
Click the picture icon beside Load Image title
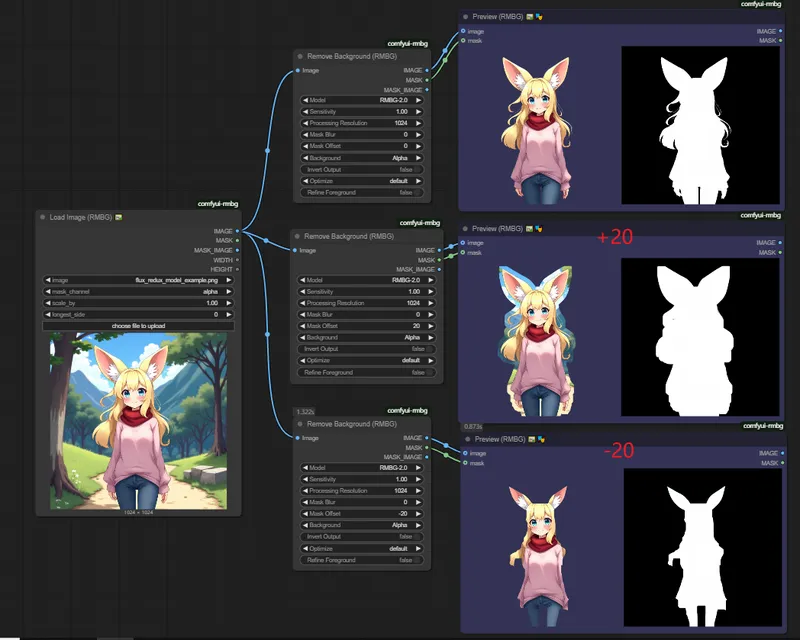[x=119, y=217]
